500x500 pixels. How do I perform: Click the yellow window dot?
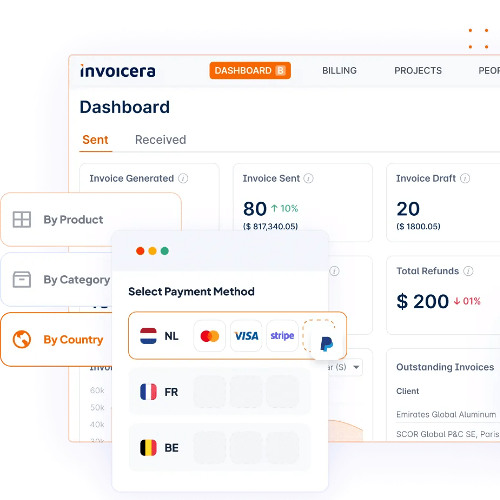coord(152,251)
